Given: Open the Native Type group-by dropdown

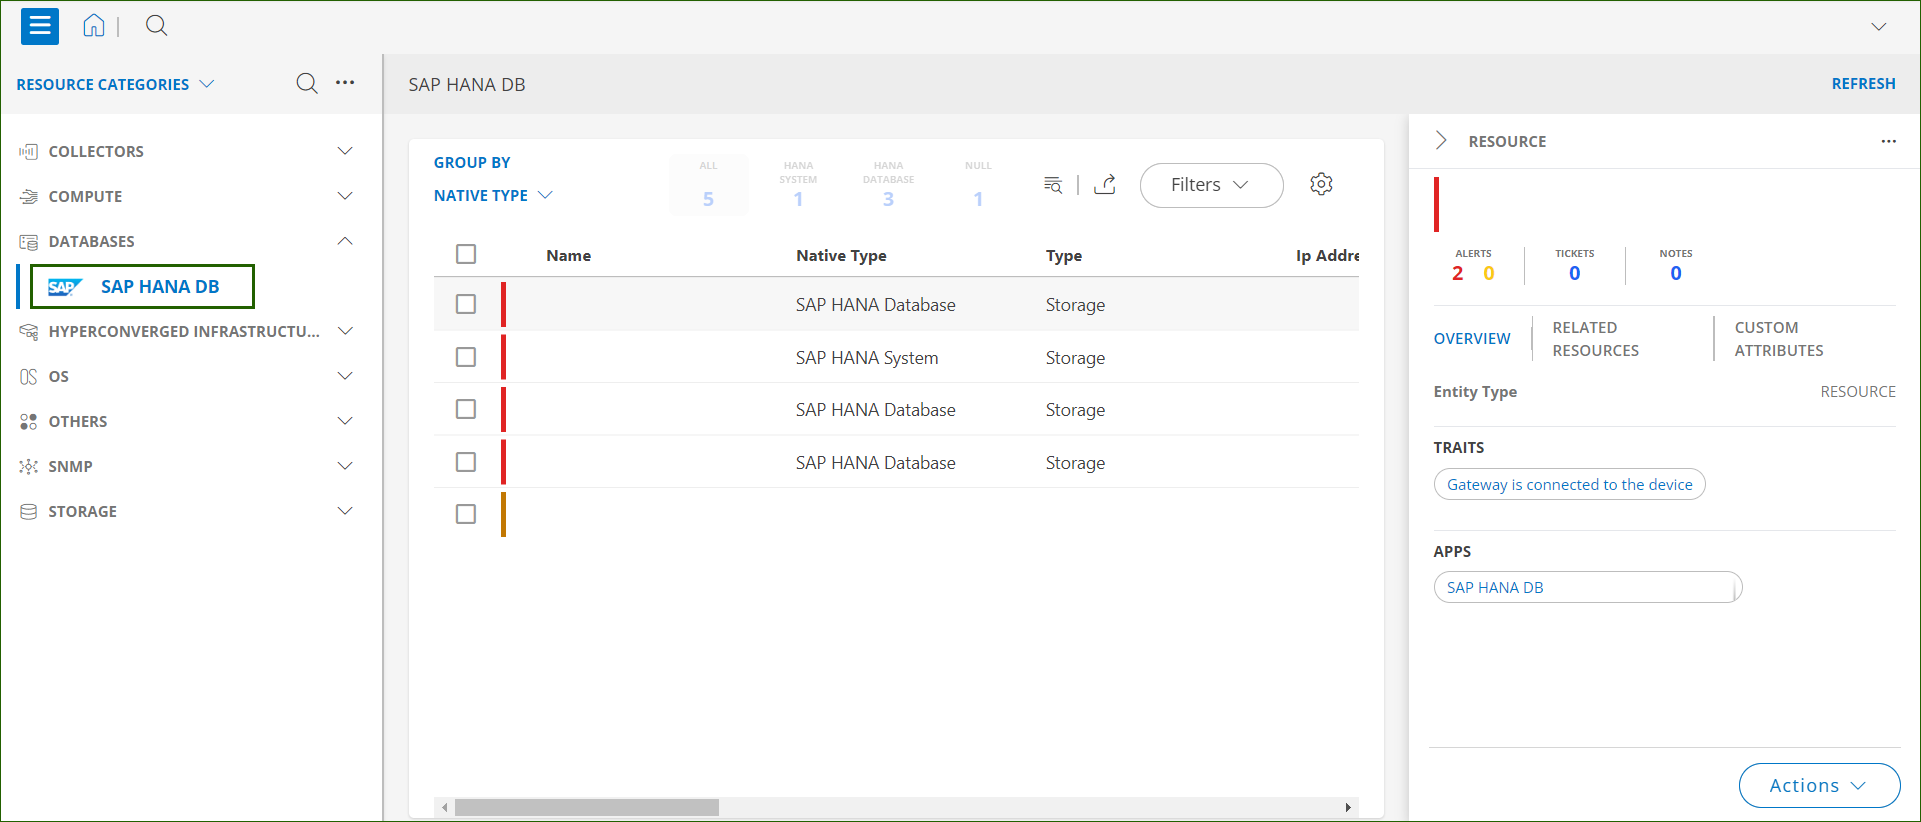Looking at the screenshot, I should (x=493, y=195).
